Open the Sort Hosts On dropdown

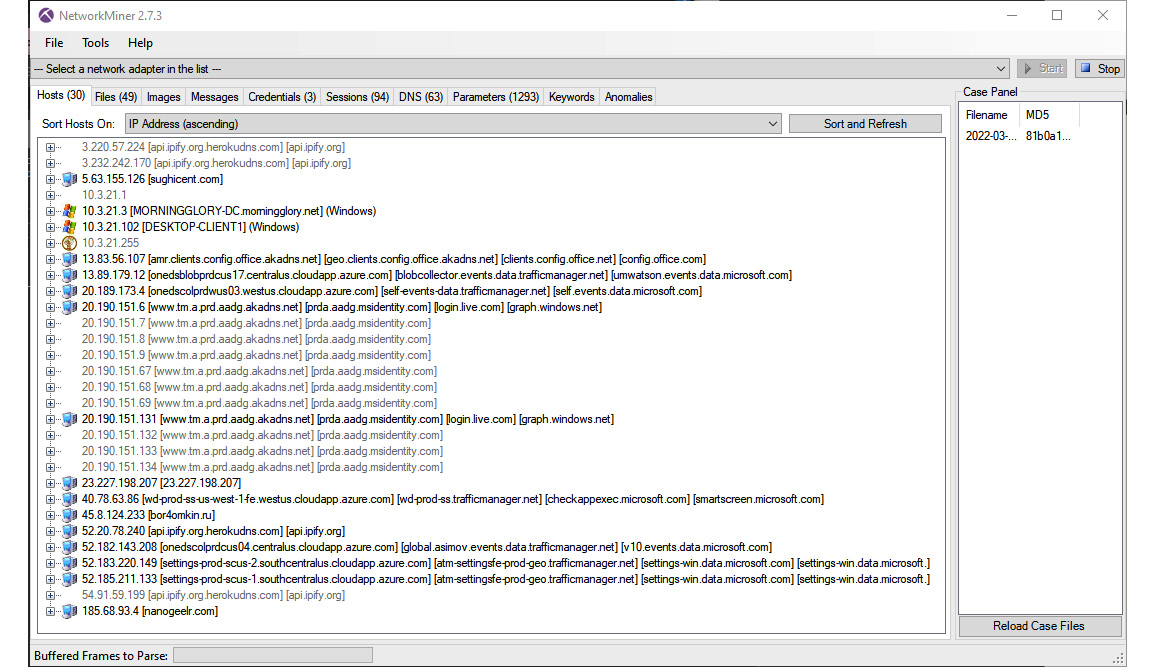[452, 124]
